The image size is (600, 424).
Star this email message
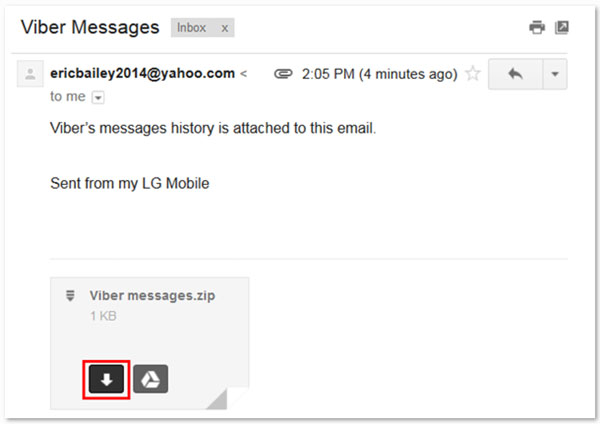473,74
